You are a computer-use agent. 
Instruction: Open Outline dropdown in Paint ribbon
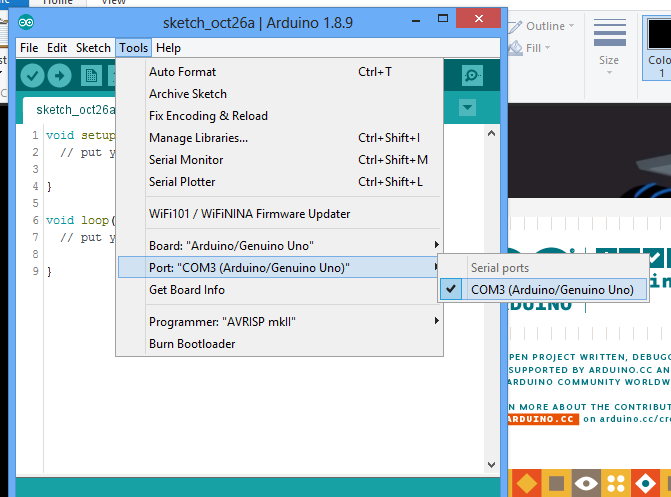pos(541,26)
